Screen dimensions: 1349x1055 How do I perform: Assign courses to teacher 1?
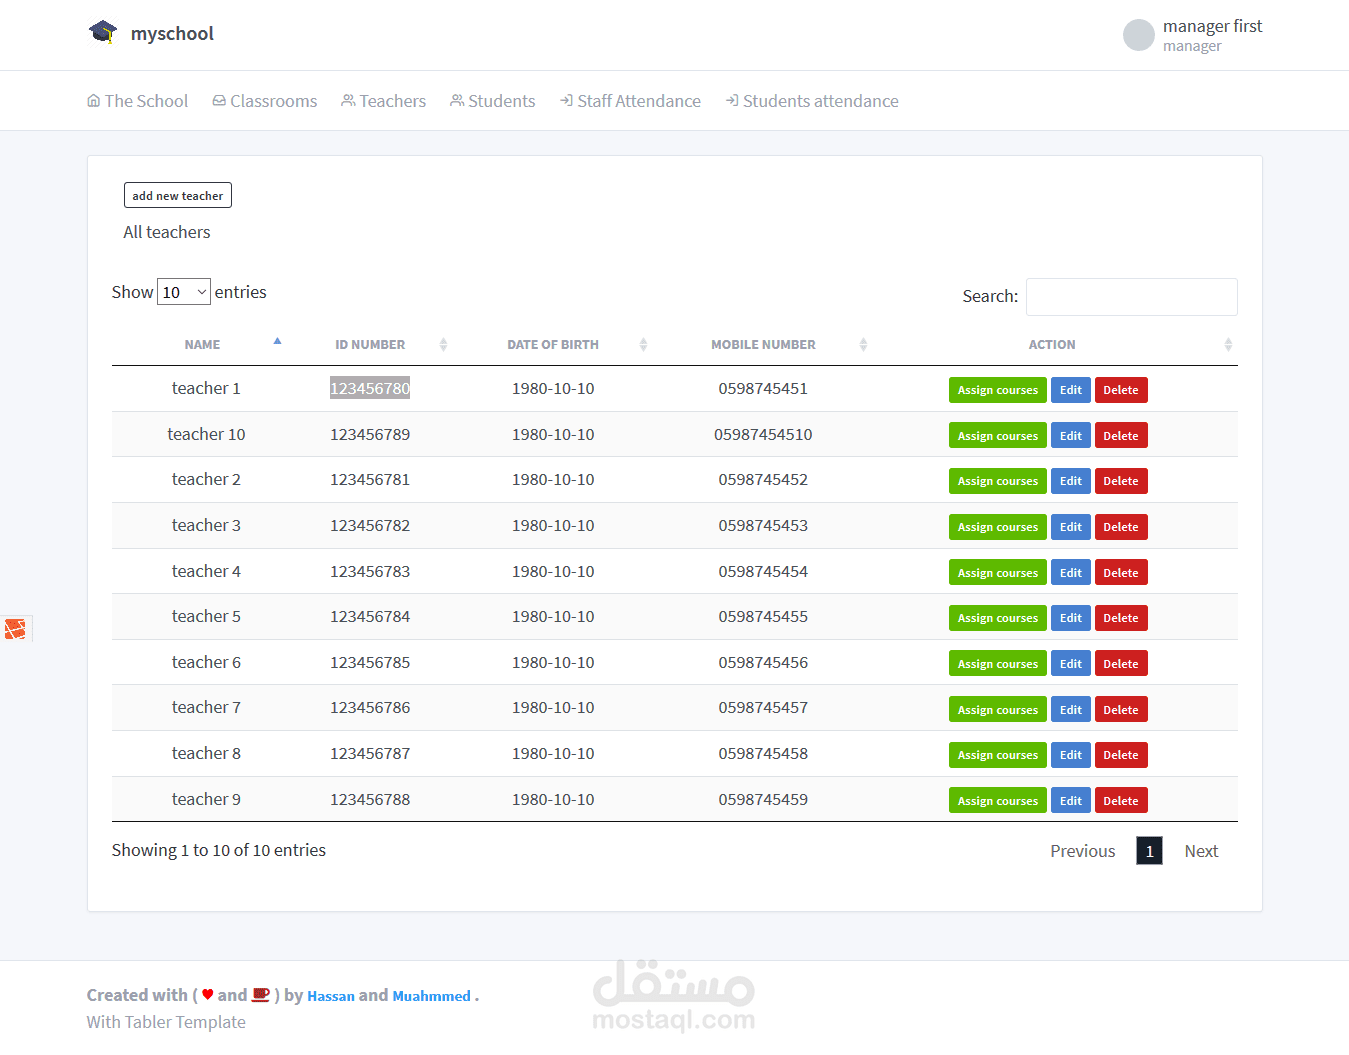[x=998, y=390]
